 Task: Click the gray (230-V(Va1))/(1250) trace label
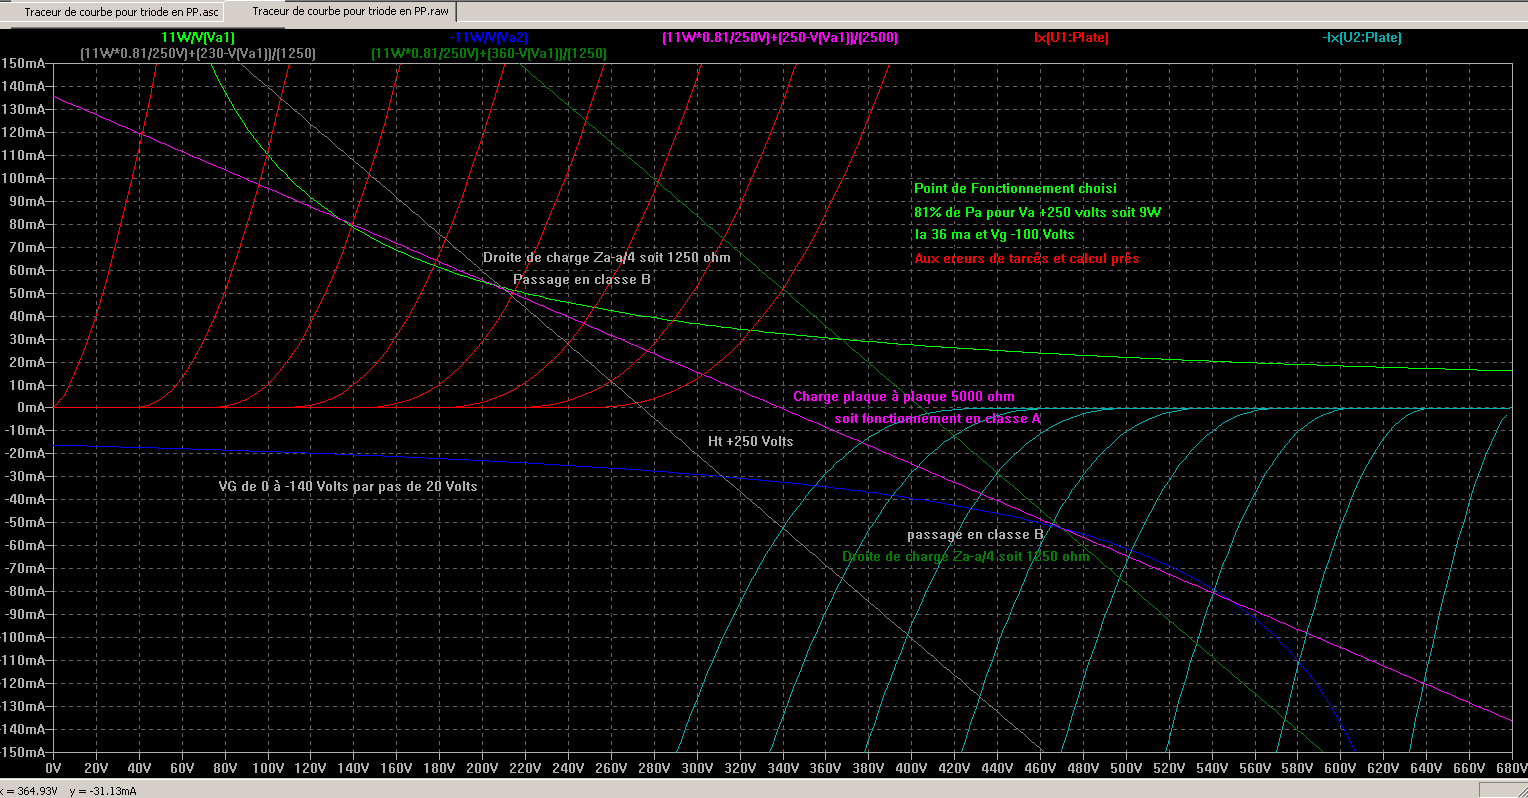(x=198, y=53)
